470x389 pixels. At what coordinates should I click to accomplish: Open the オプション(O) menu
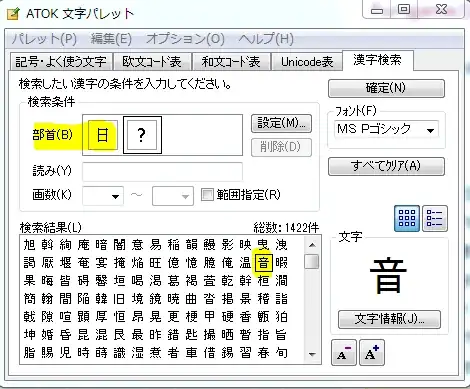pyautogui.click(x=185, y=39)
